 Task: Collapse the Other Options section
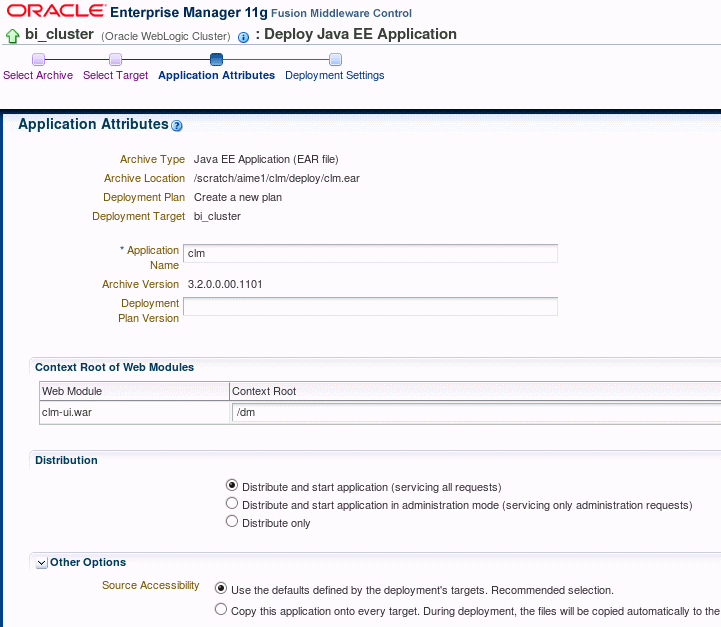(x=41, y=563)
